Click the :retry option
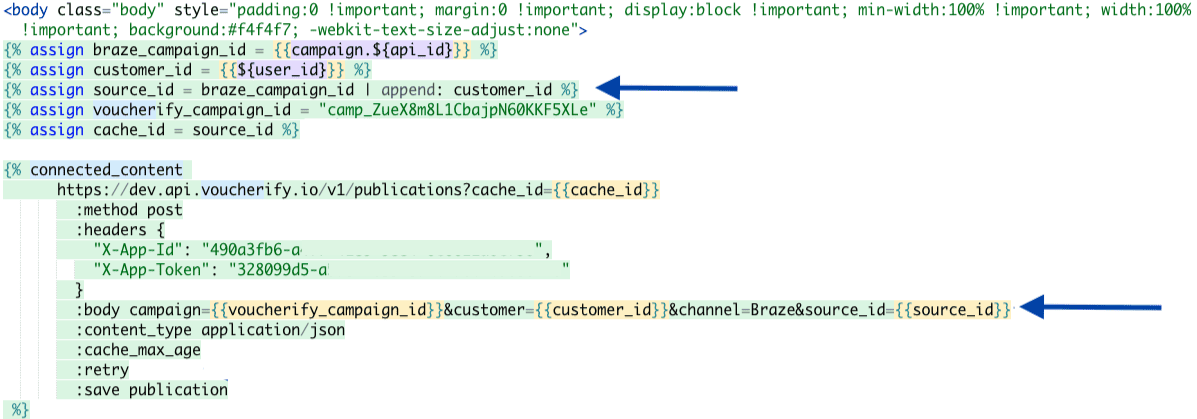 coord(102,369)
